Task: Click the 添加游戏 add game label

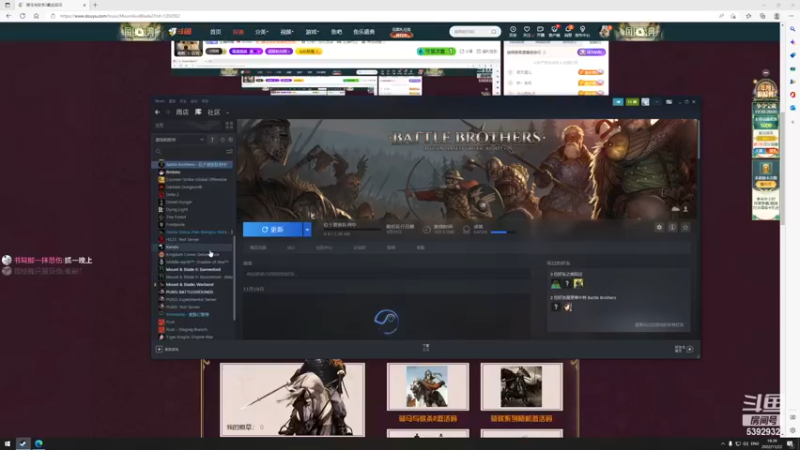Action: [172, 349]
